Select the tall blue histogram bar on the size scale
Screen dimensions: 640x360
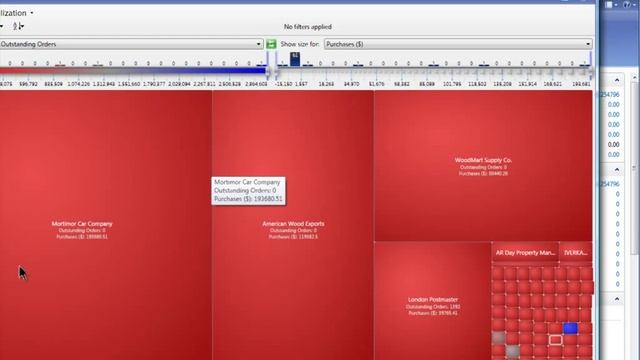pyautogui.click(x=295, y=59)
